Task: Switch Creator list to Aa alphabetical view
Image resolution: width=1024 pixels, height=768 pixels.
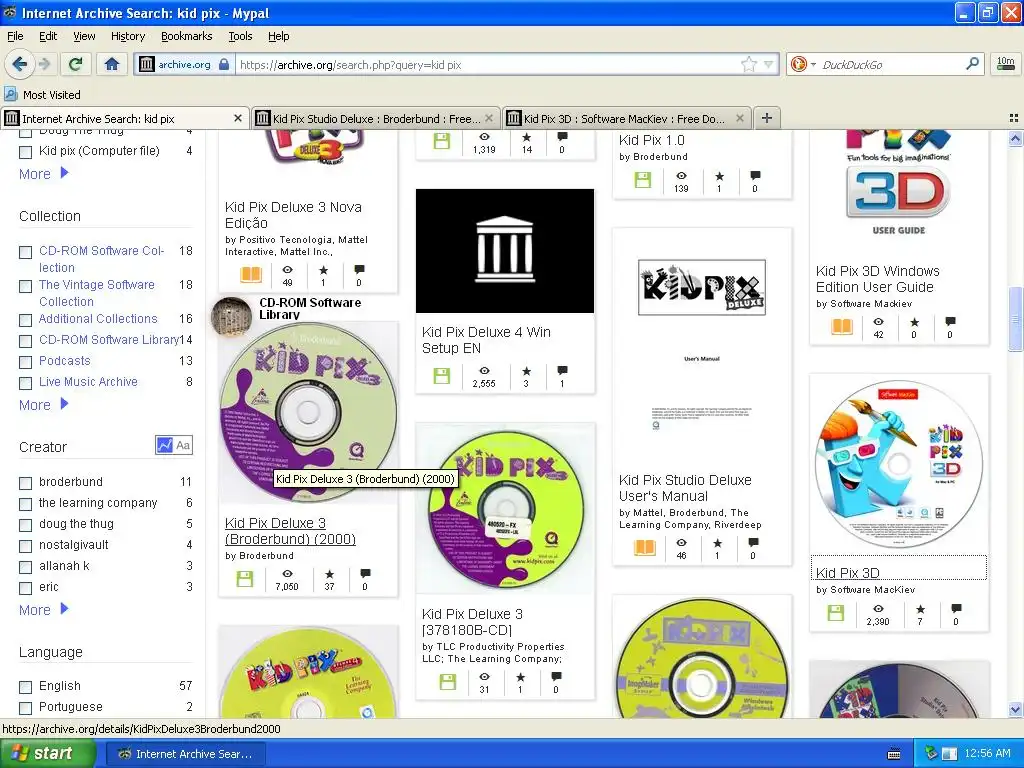Action: 184,445
